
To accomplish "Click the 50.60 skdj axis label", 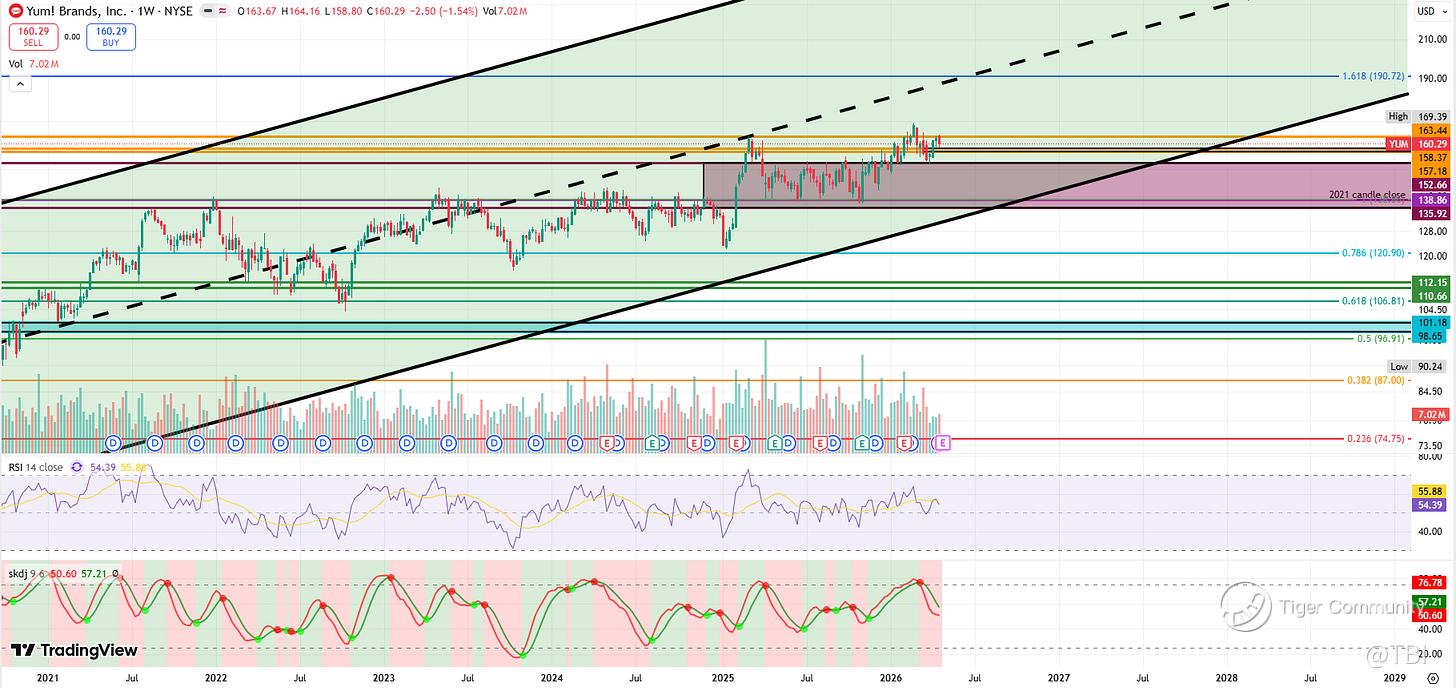I will click(x=1431, y=615).
